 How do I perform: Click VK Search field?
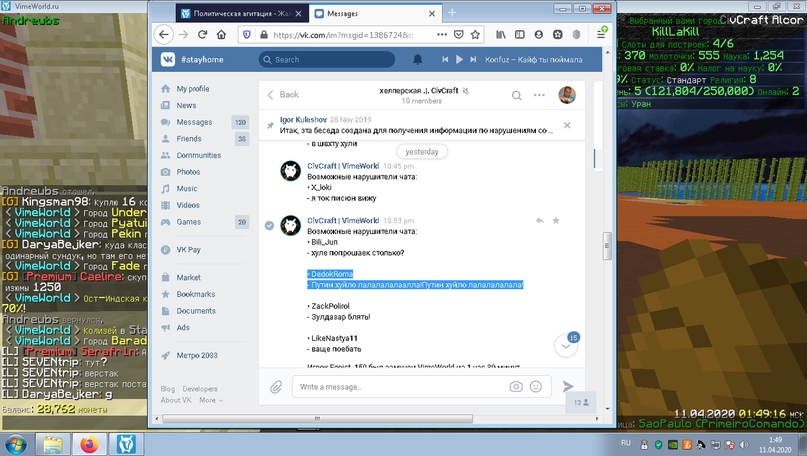(x=327, y=60)
